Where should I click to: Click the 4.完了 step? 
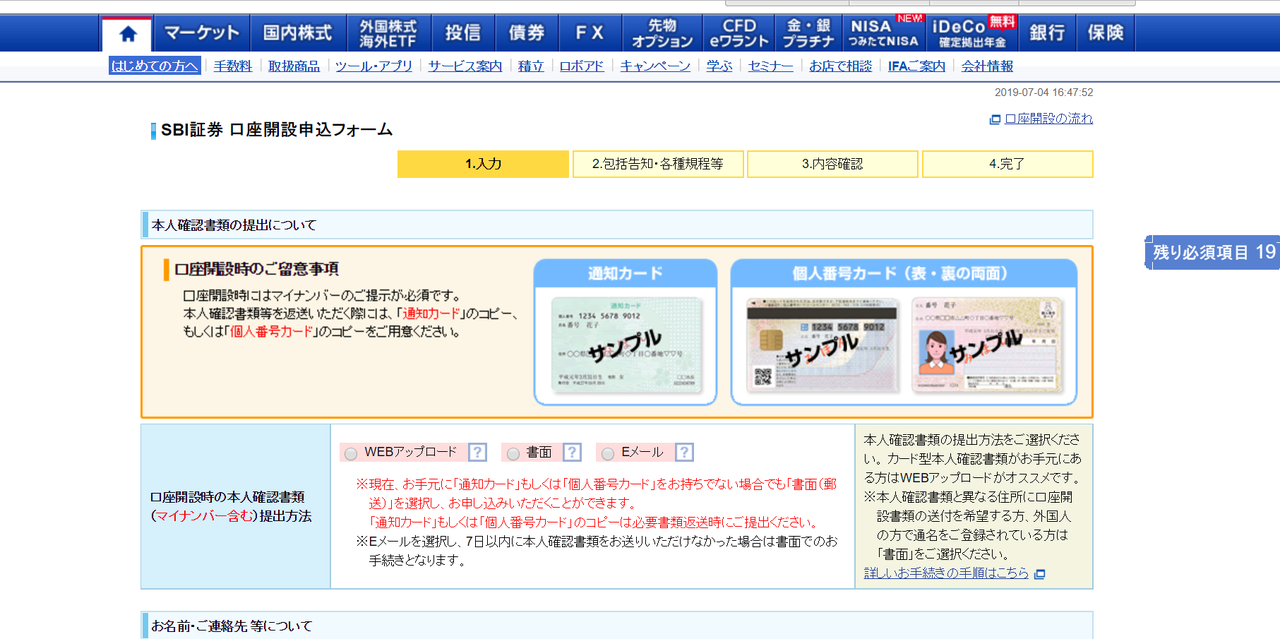(1007, 164)
